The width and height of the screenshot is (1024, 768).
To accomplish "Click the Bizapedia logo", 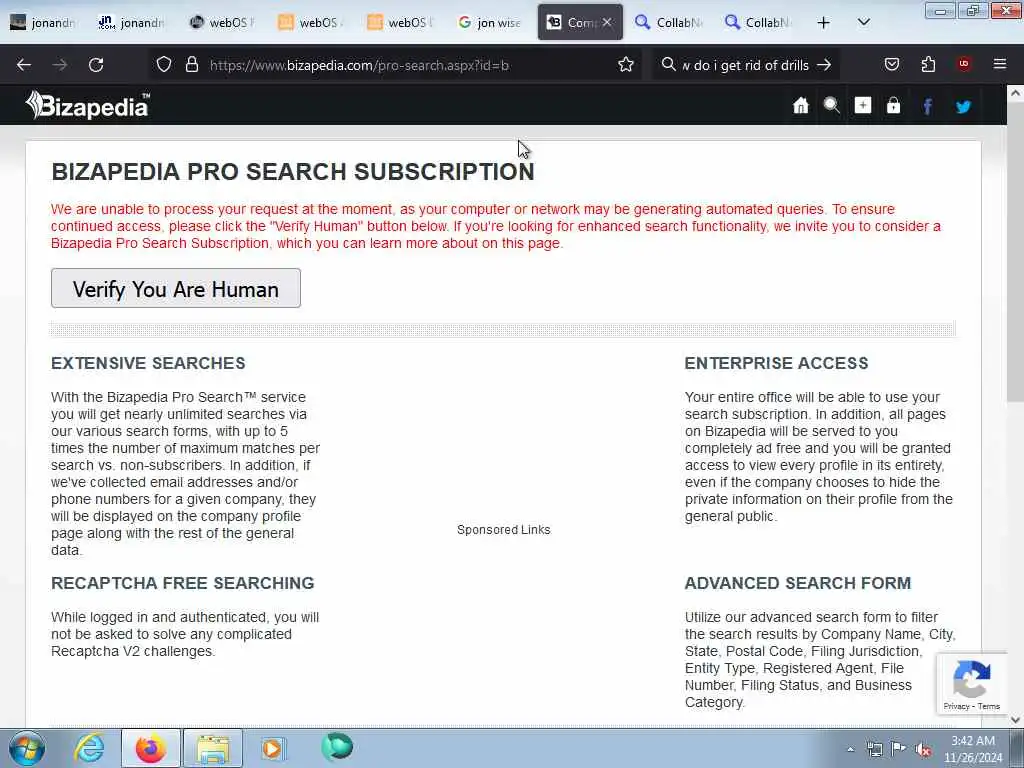I will pos(88,105).
